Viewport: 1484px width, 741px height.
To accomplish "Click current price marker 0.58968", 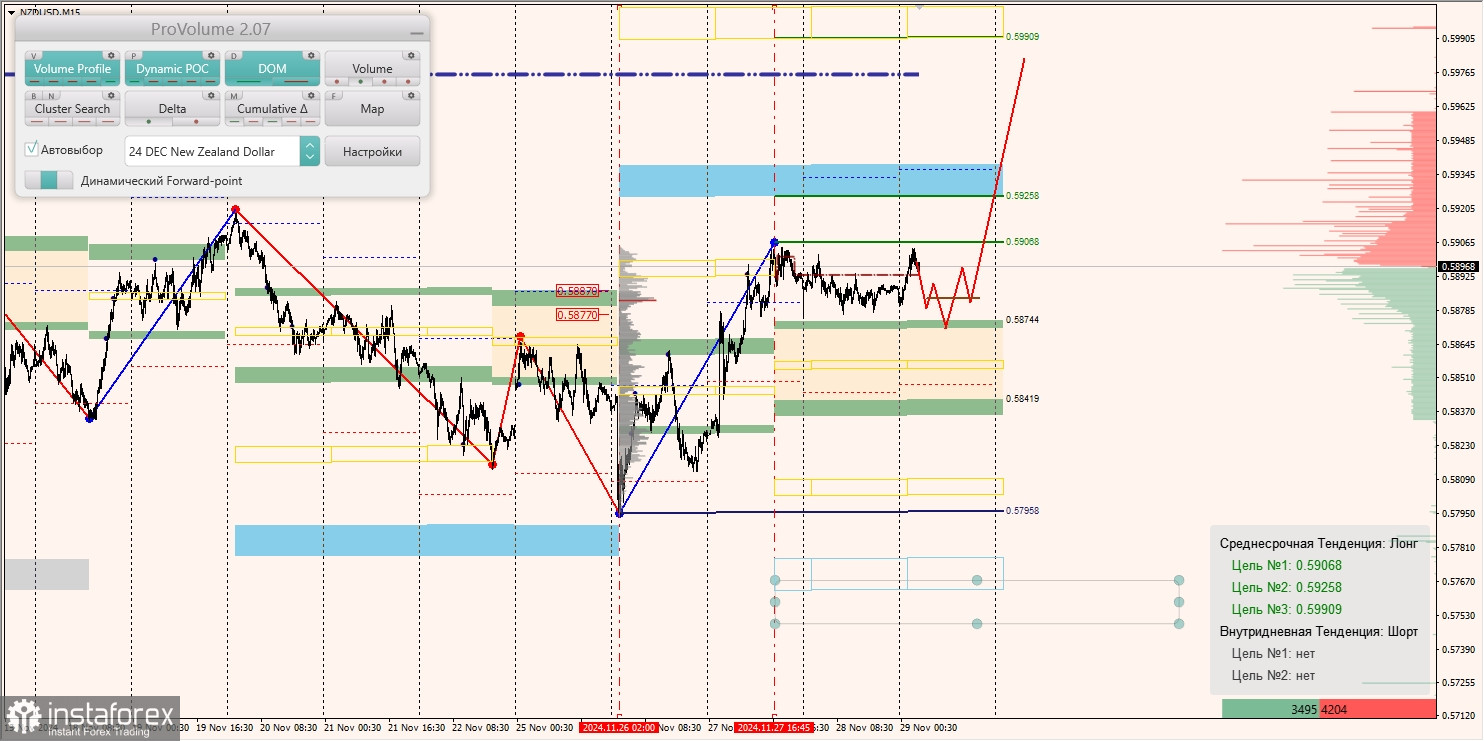I will coord(1459,266).
